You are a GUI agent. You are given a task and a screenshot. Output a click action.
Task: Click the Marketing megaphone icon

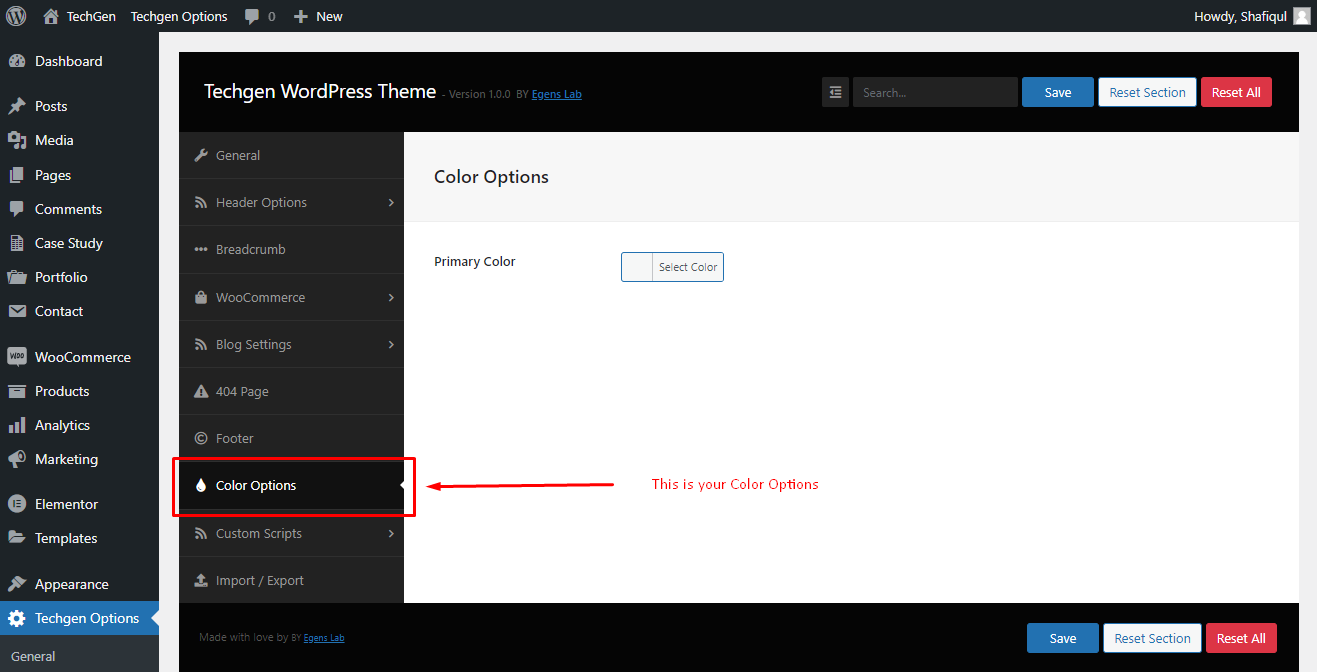coord(17,459)
